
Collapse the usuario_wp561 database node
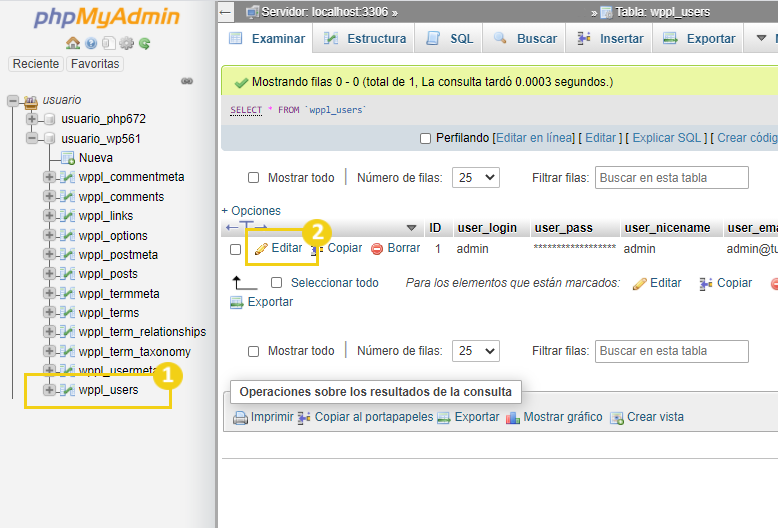(32, 138)
